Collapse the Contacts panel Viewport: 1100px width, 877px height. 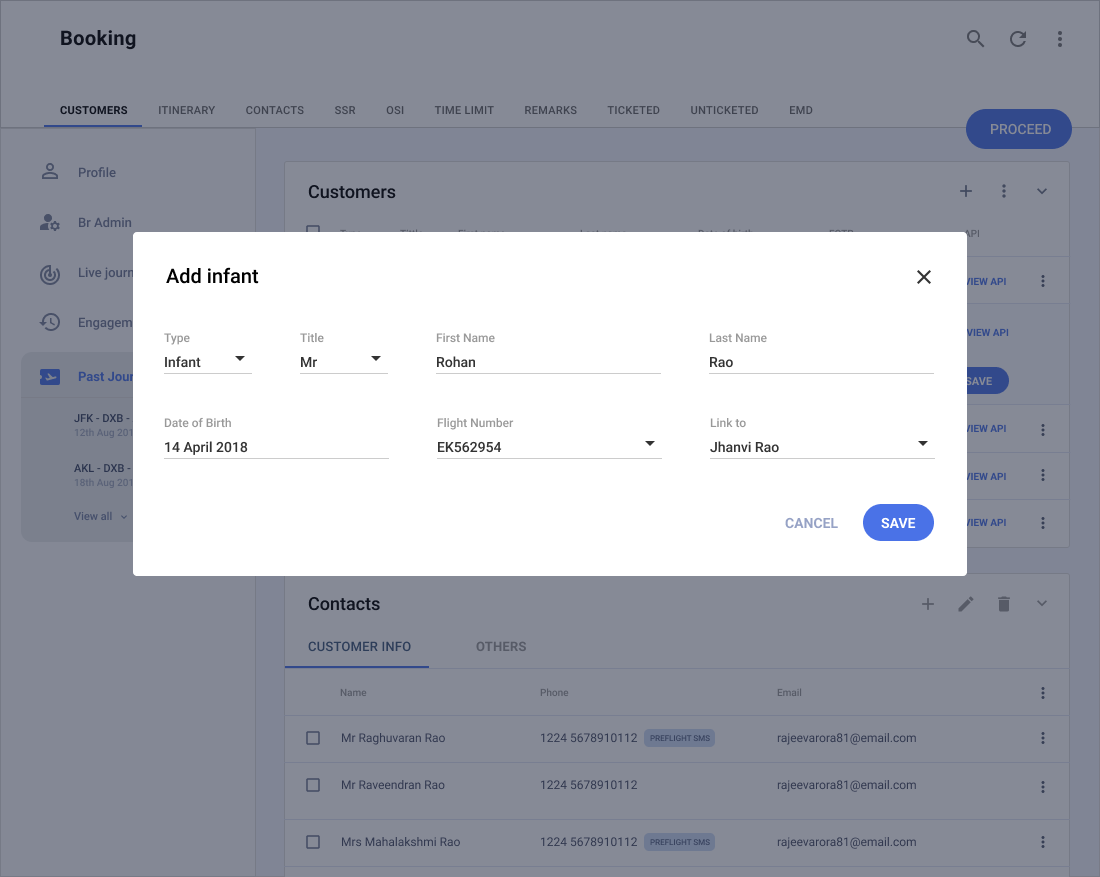(x=1042, y=603)
